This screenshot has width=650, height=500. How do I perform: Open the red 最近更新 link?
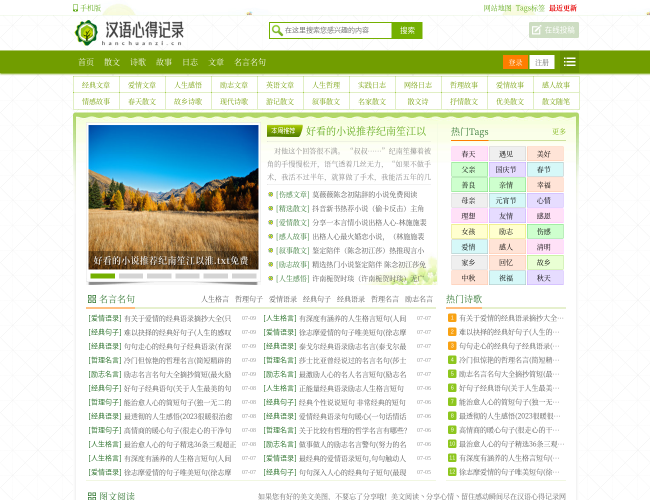click(563, 8)
